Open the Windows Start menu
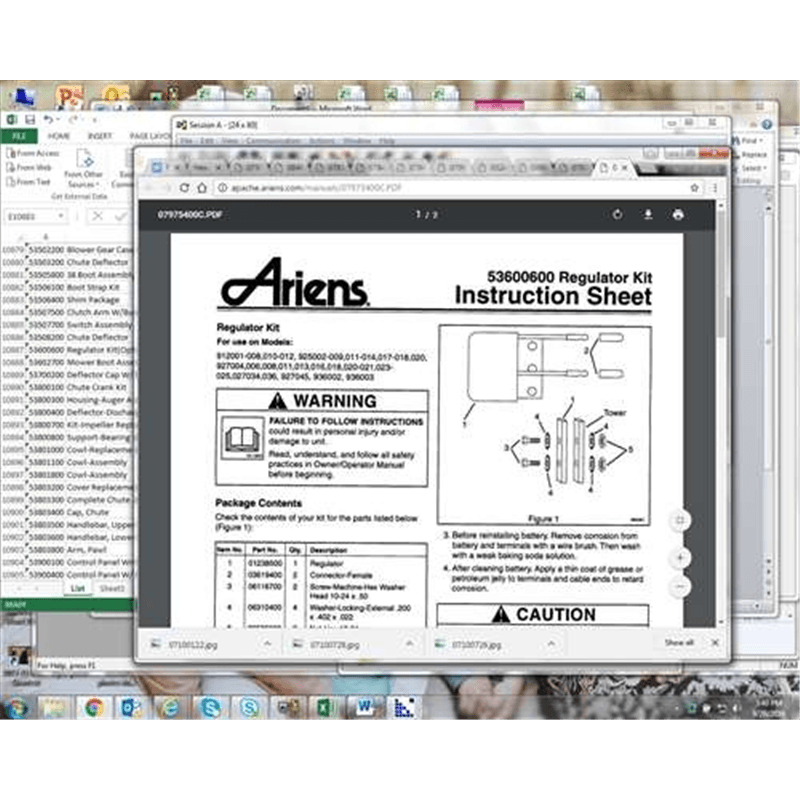The image size is (800, 800). (16, 707)
